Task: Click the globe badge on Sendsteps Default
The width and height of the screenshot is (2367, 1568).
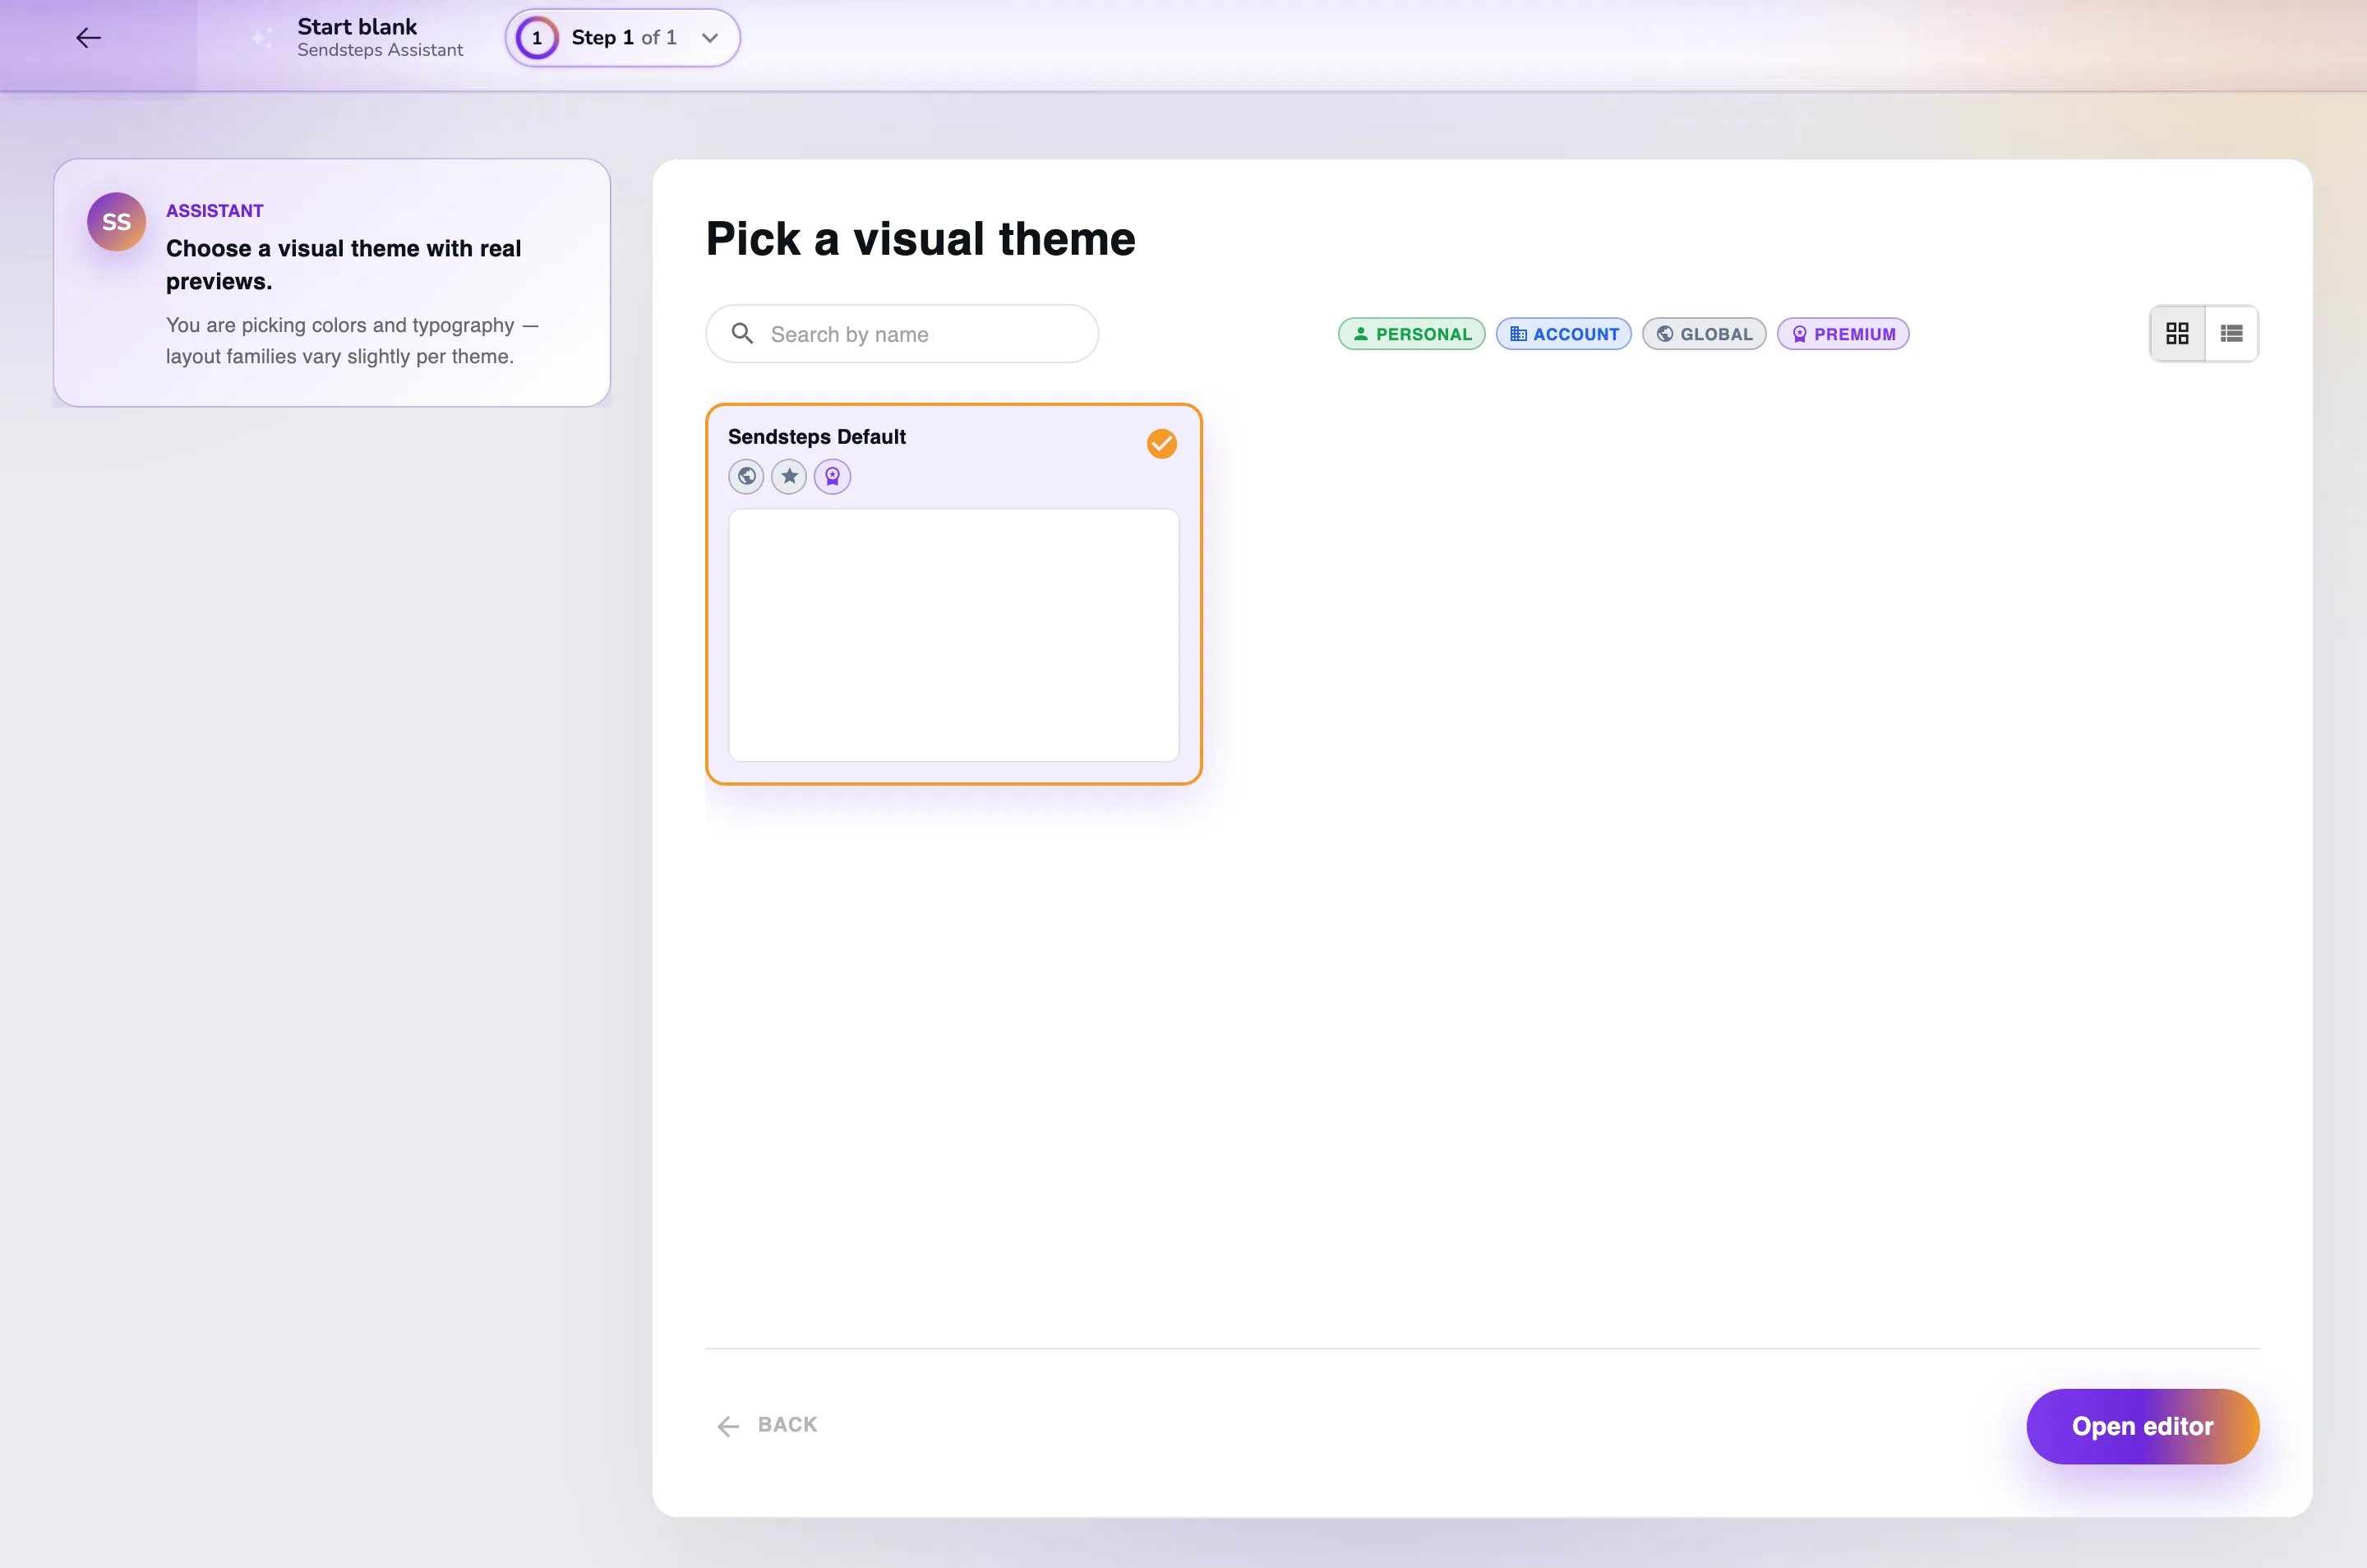Action: point(746,476)
